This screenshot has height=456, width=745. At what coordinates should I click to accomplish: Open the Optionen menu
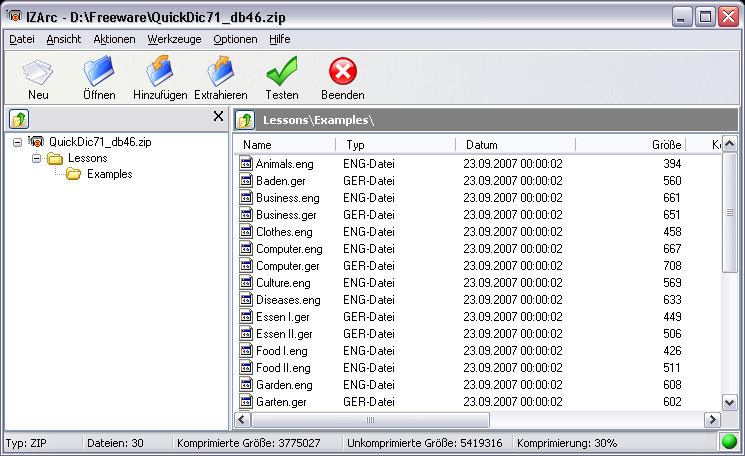pyautogui.click(x=235, y=39)
